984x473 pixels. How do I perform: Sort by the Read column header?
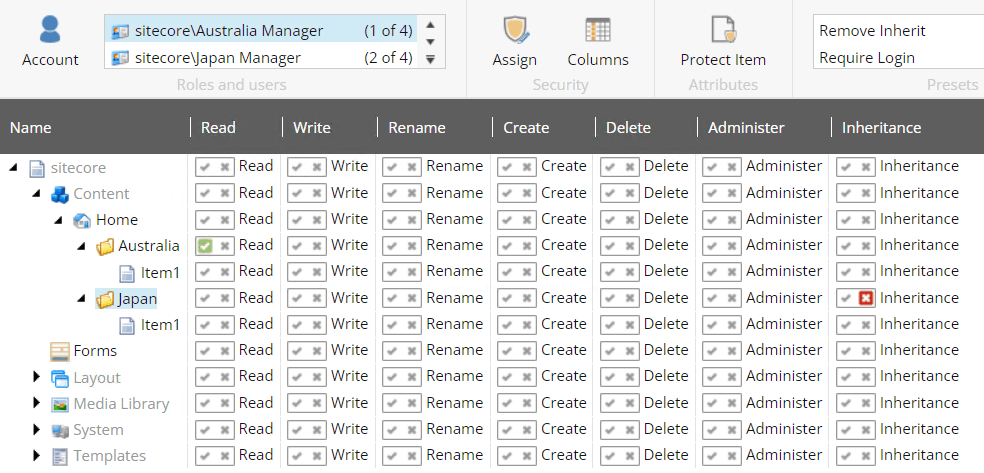218,128
